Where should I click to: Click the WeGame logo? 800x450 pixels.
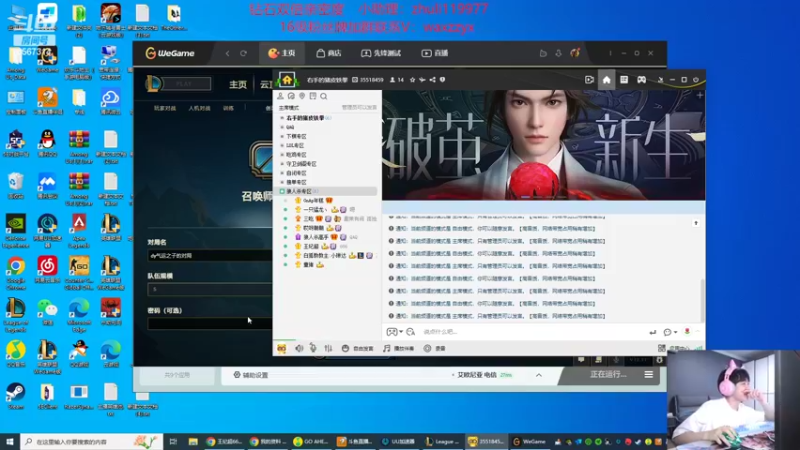click(170, 53)
